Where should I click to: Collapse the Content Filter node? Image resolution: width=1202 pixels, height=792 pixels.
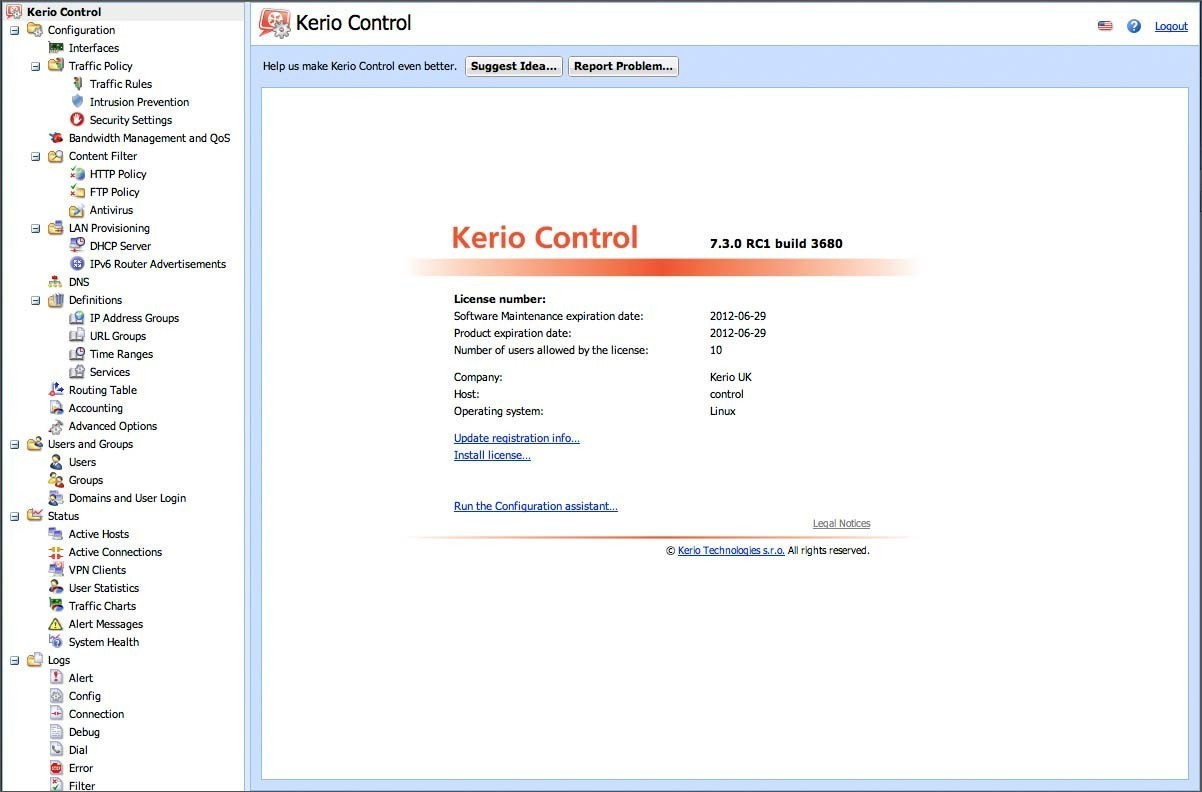pos(35,156)
